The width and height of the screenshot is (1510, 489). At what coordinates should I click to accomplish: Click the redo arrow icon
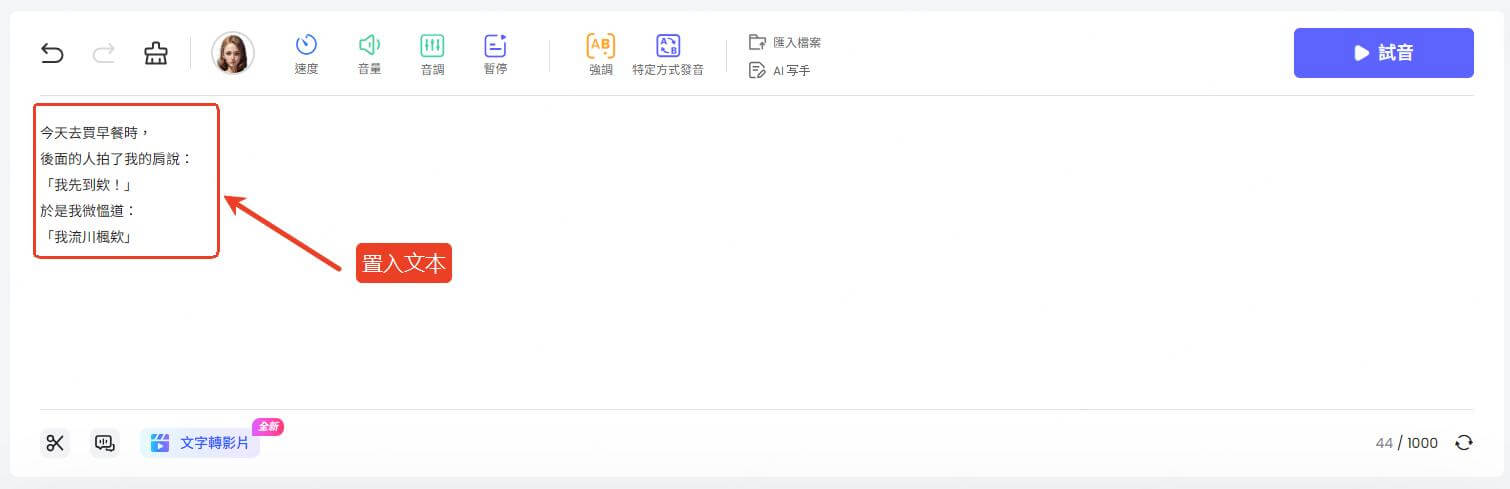click(x=104, y=53)
